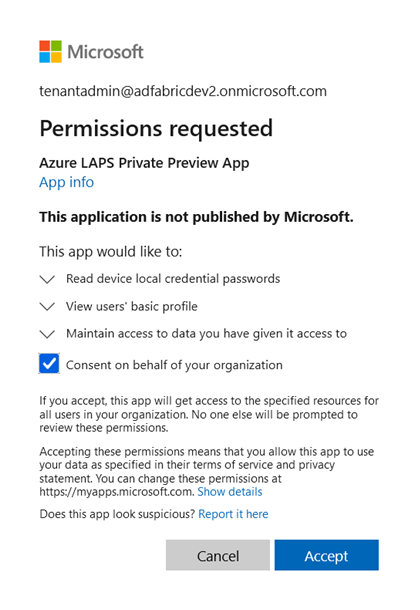The image size is (420, 610).
Task: Click the 'Read device local credential passwords' text
Action: [x=173, y=279]
